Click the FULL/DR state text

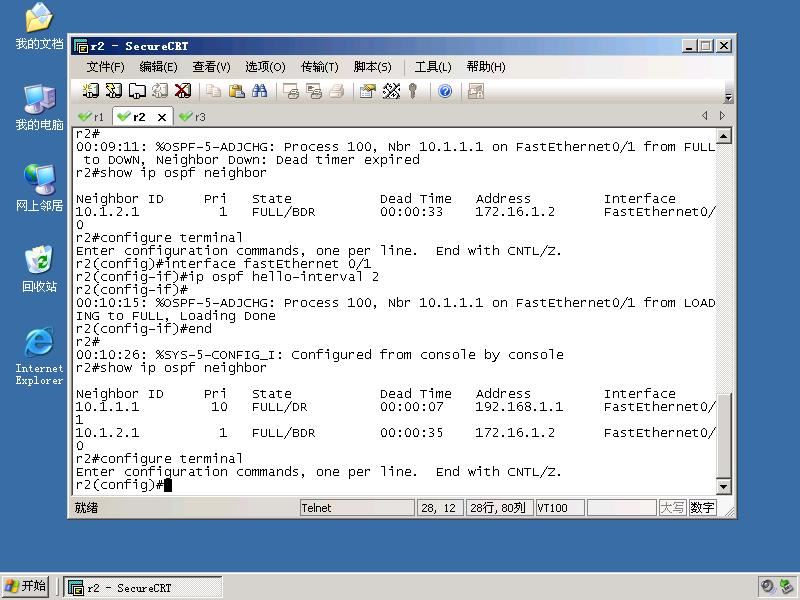click(280, 407)
